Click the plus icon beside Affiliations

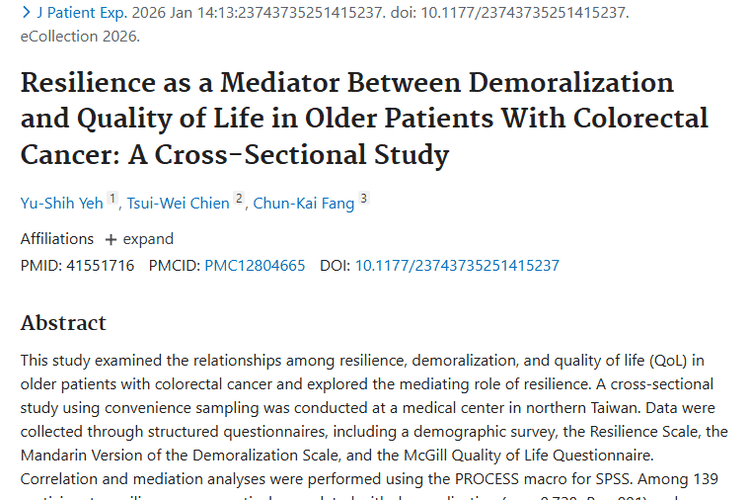click(x=110, y=240)
